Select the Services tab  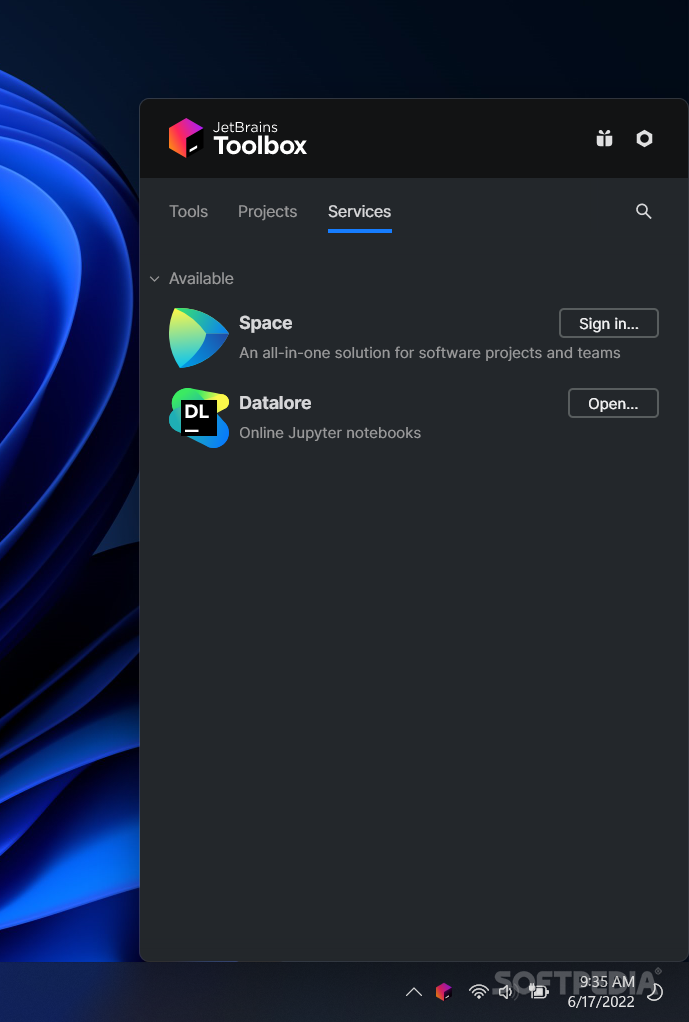tap(359, 211)
